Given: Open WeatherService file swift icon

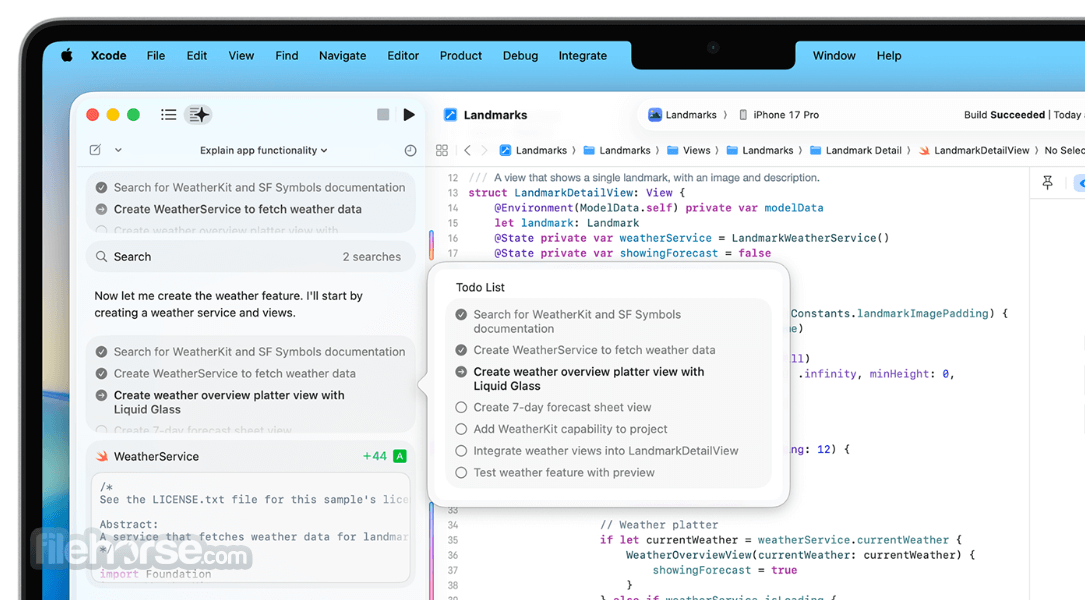Looking at the screenshot, I should point(102,457).
